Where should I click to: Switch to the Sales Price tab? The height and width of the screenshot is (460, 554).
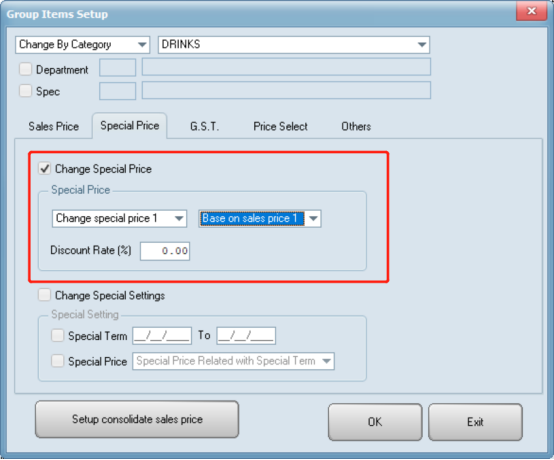coord(54,126)
